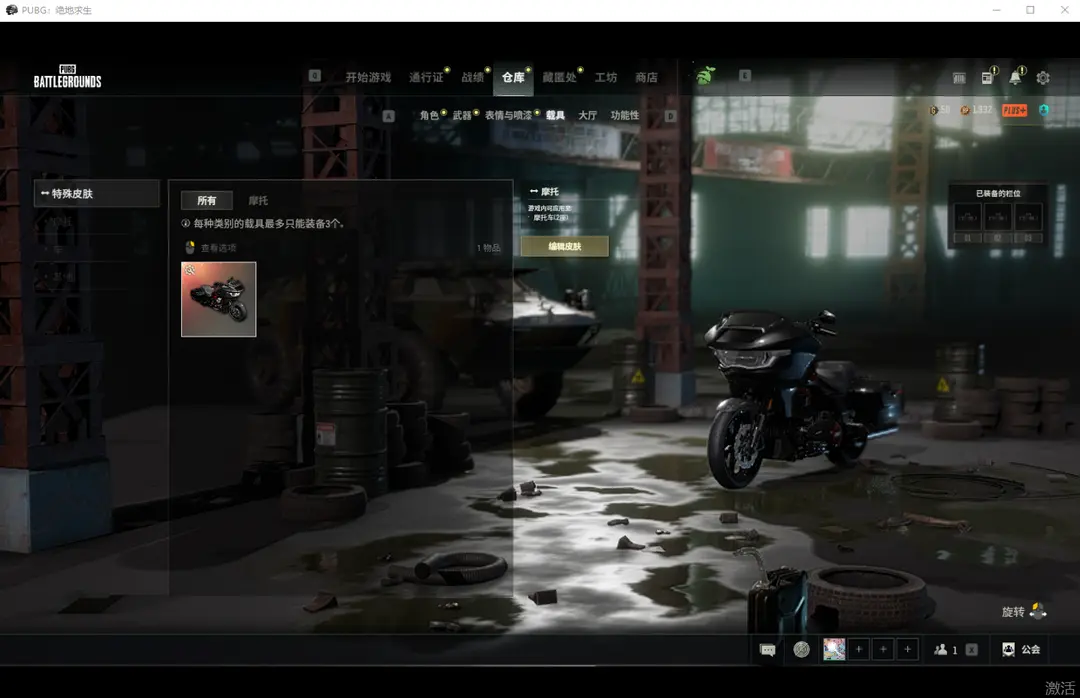The width and height of the screenshot is (1080, 698).
Task: Select the 仓库 menu tab
Action: point(513,77)
